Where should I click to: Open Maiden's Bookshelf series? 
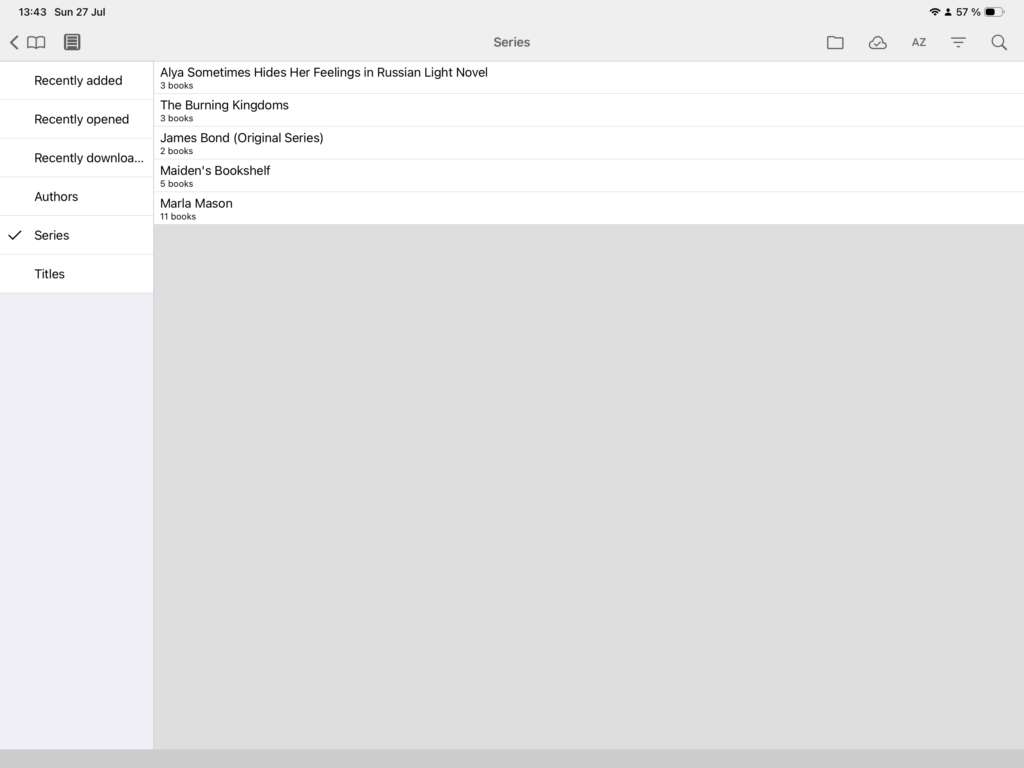pyautogui.click(x=588, y=176)
